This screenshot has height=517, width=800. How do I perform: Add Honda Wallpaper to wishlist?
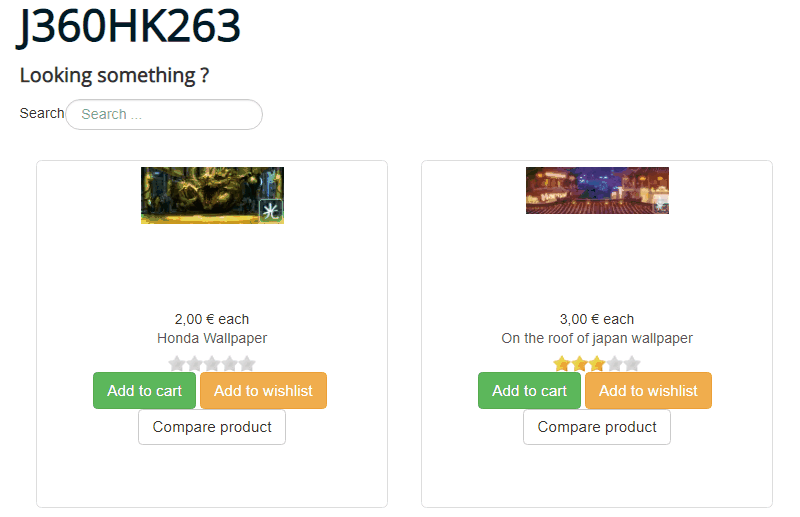tap(263, 390)
